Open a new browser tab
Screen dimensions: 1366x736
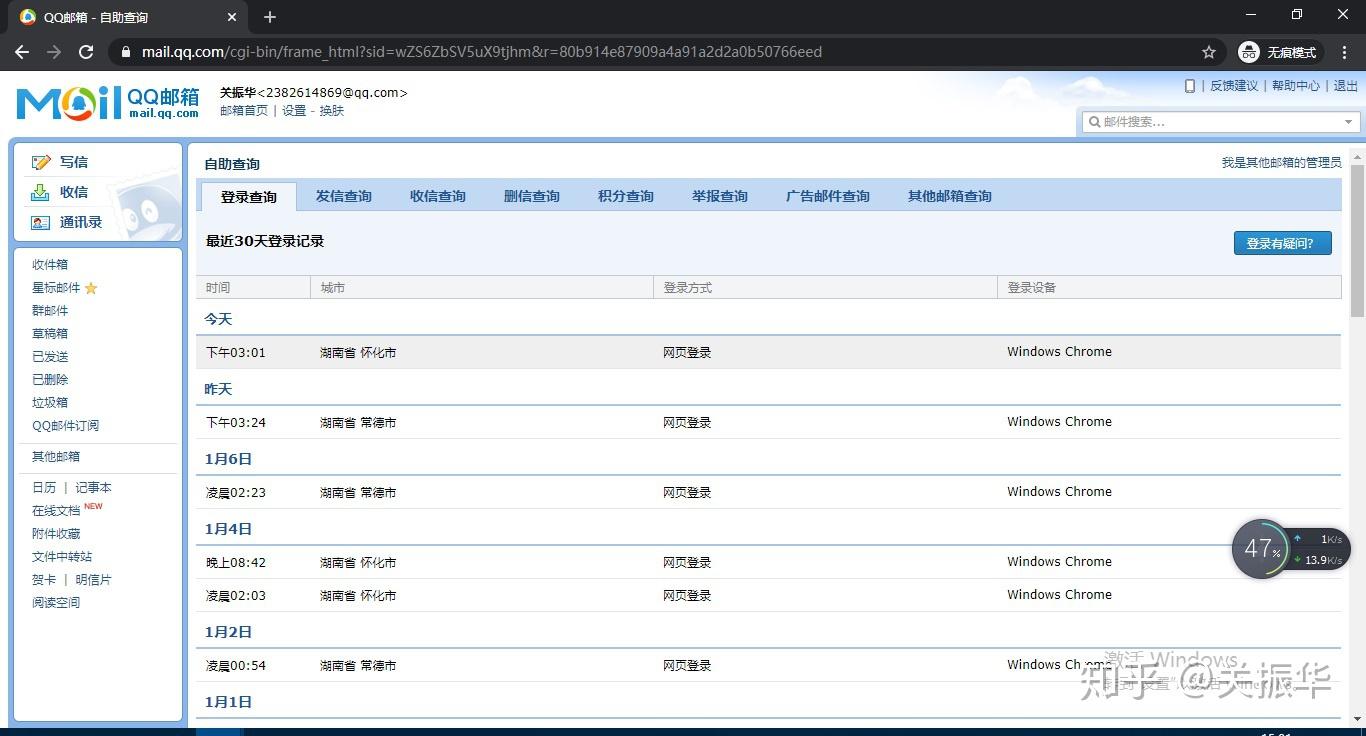270,17
